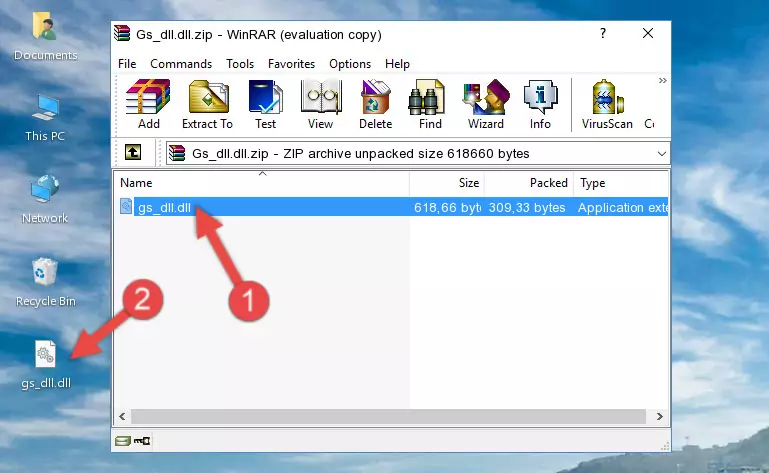The width and height of the screenshot is (769, 473).
Task: Open the Commands menu
Action: pos(181,64)
